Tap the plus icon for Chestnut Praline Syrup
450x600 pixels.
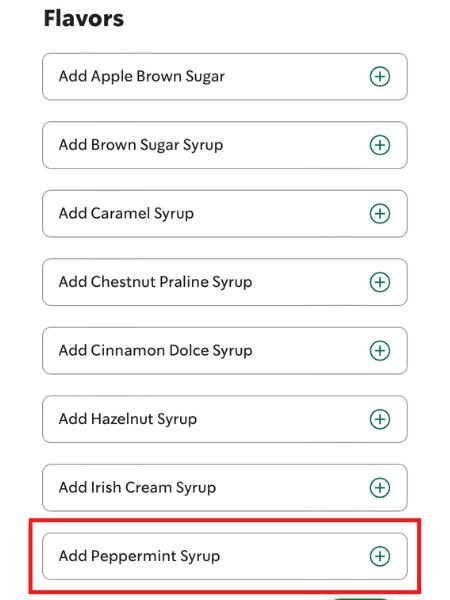click(380, 282)
